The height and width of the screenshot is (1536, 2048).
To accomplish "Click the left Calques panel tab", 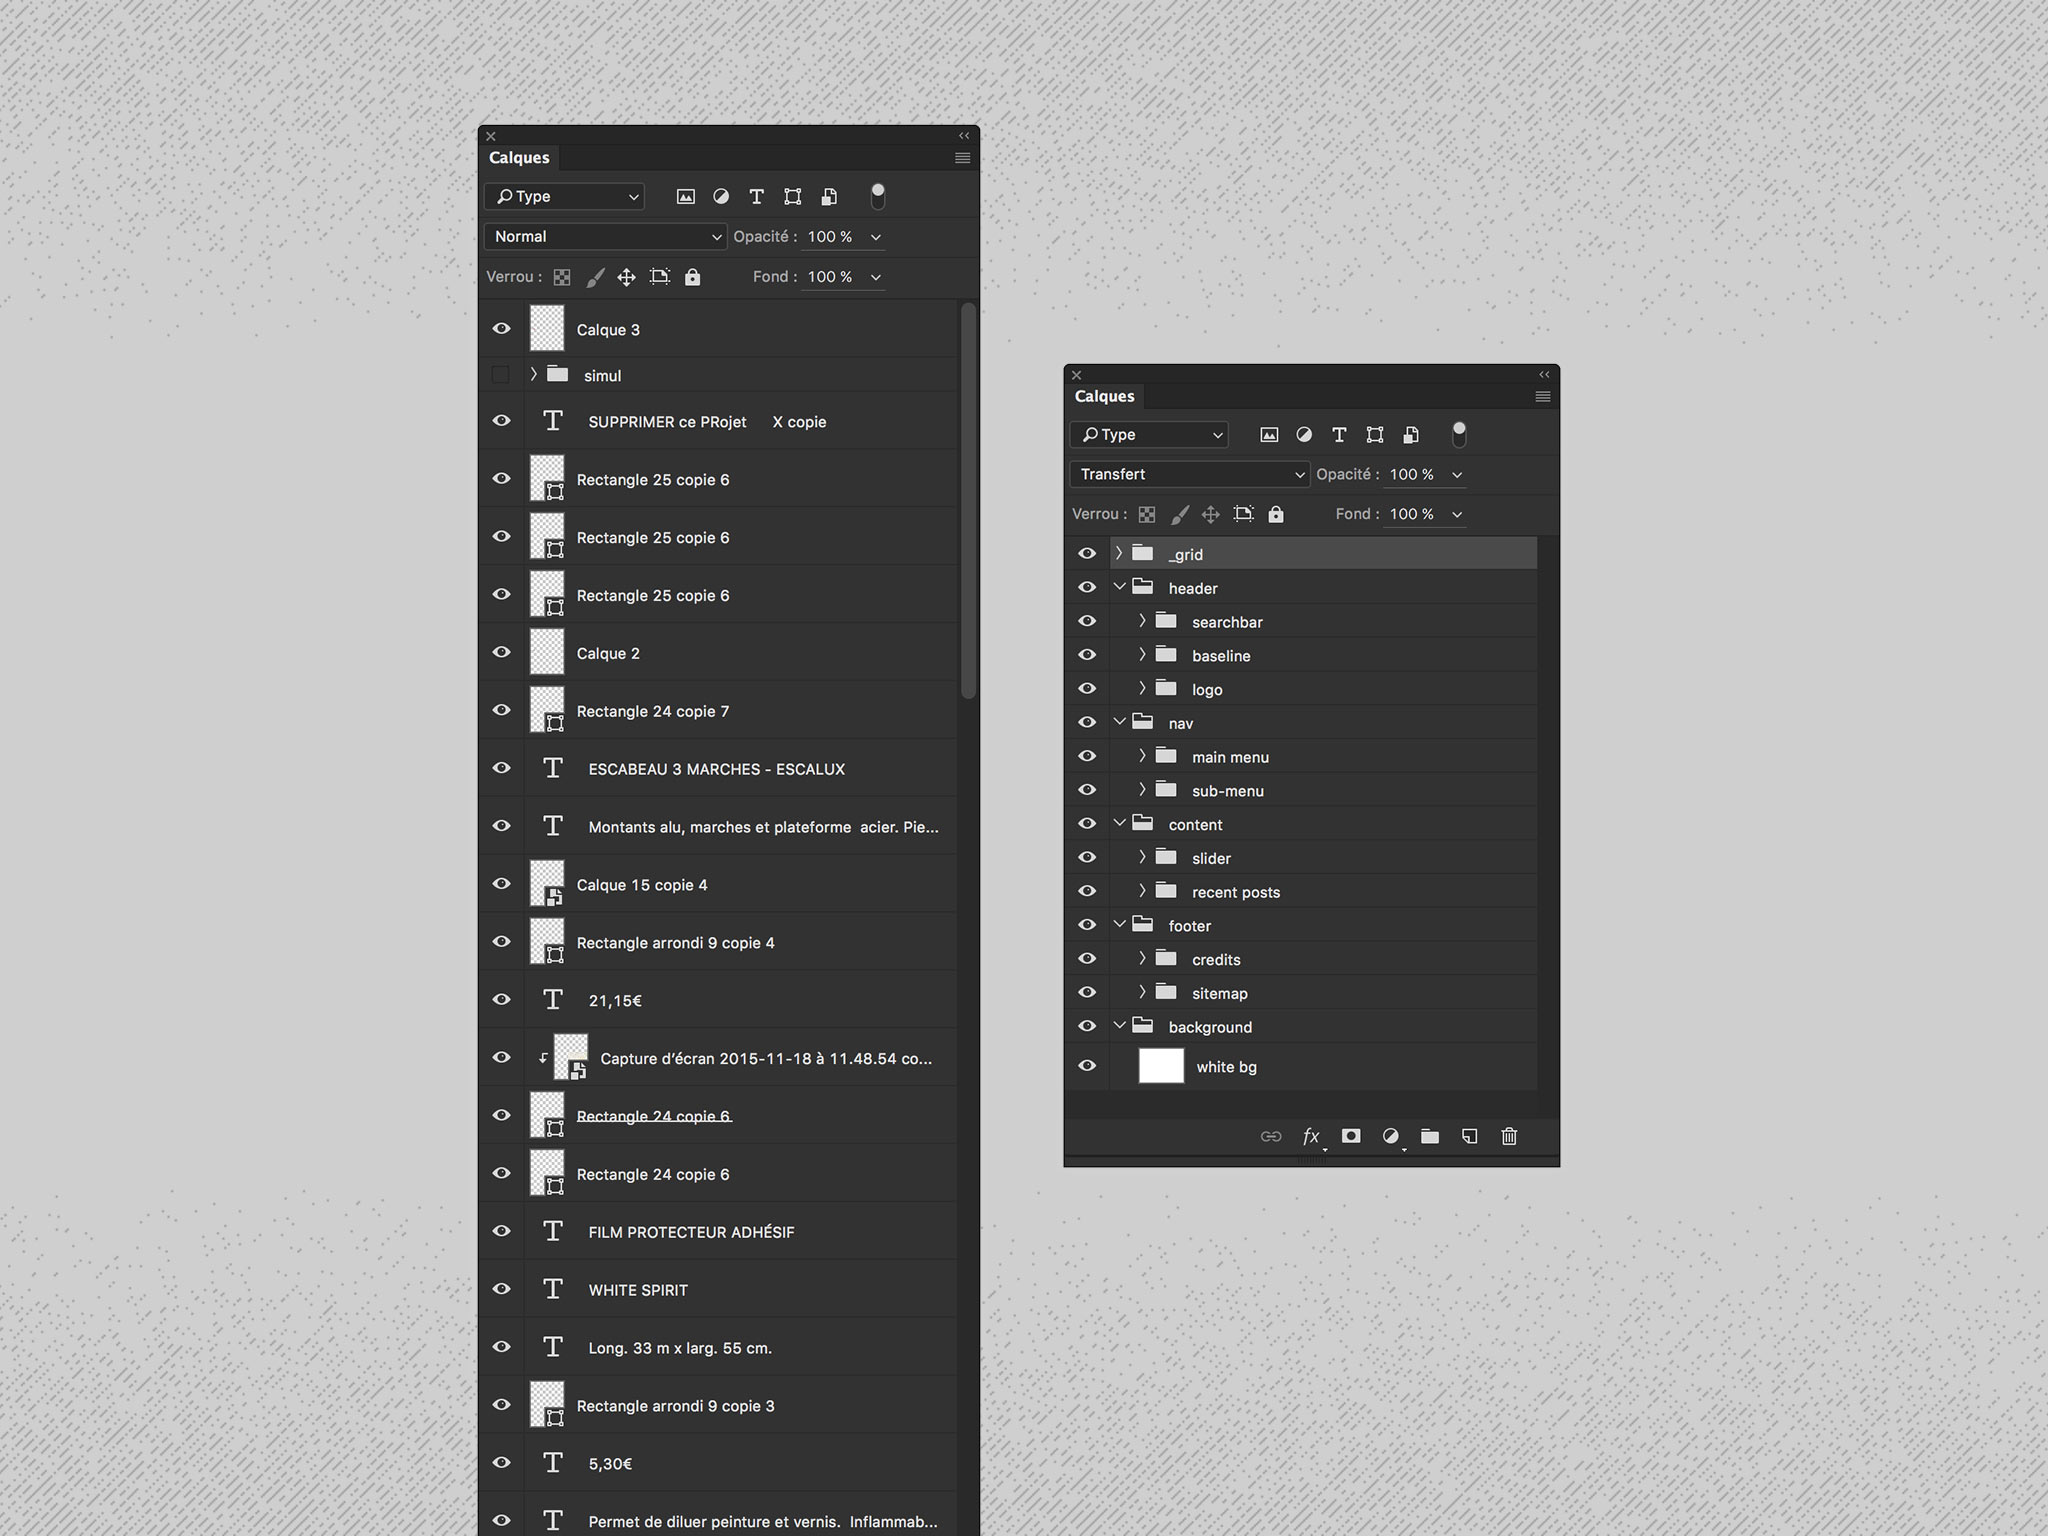I will coord(519,158).
